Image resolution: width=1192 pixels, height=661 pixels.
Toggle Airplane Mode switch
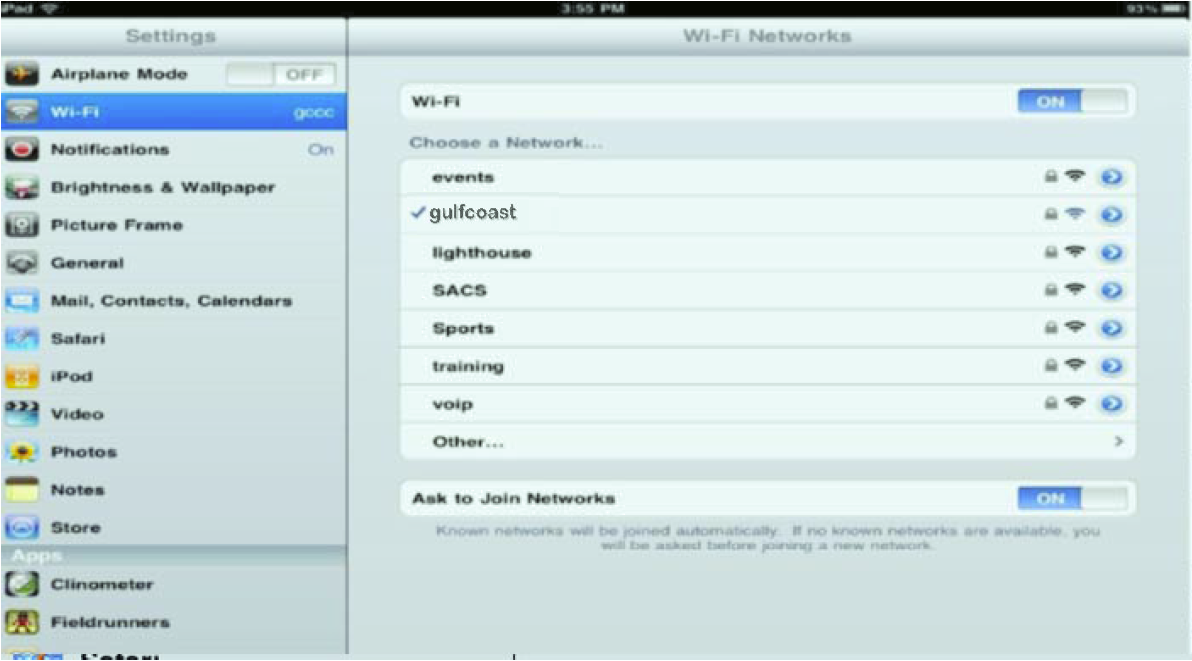click(281, 74)
